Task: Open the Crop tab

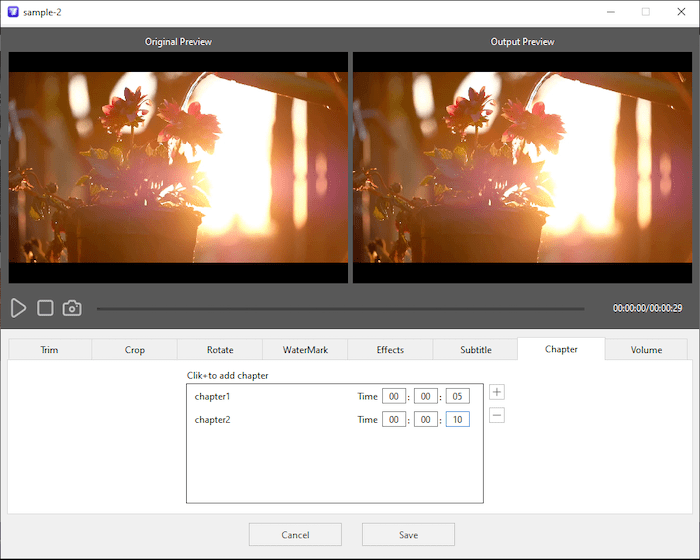Action: [x=135, y=350]
